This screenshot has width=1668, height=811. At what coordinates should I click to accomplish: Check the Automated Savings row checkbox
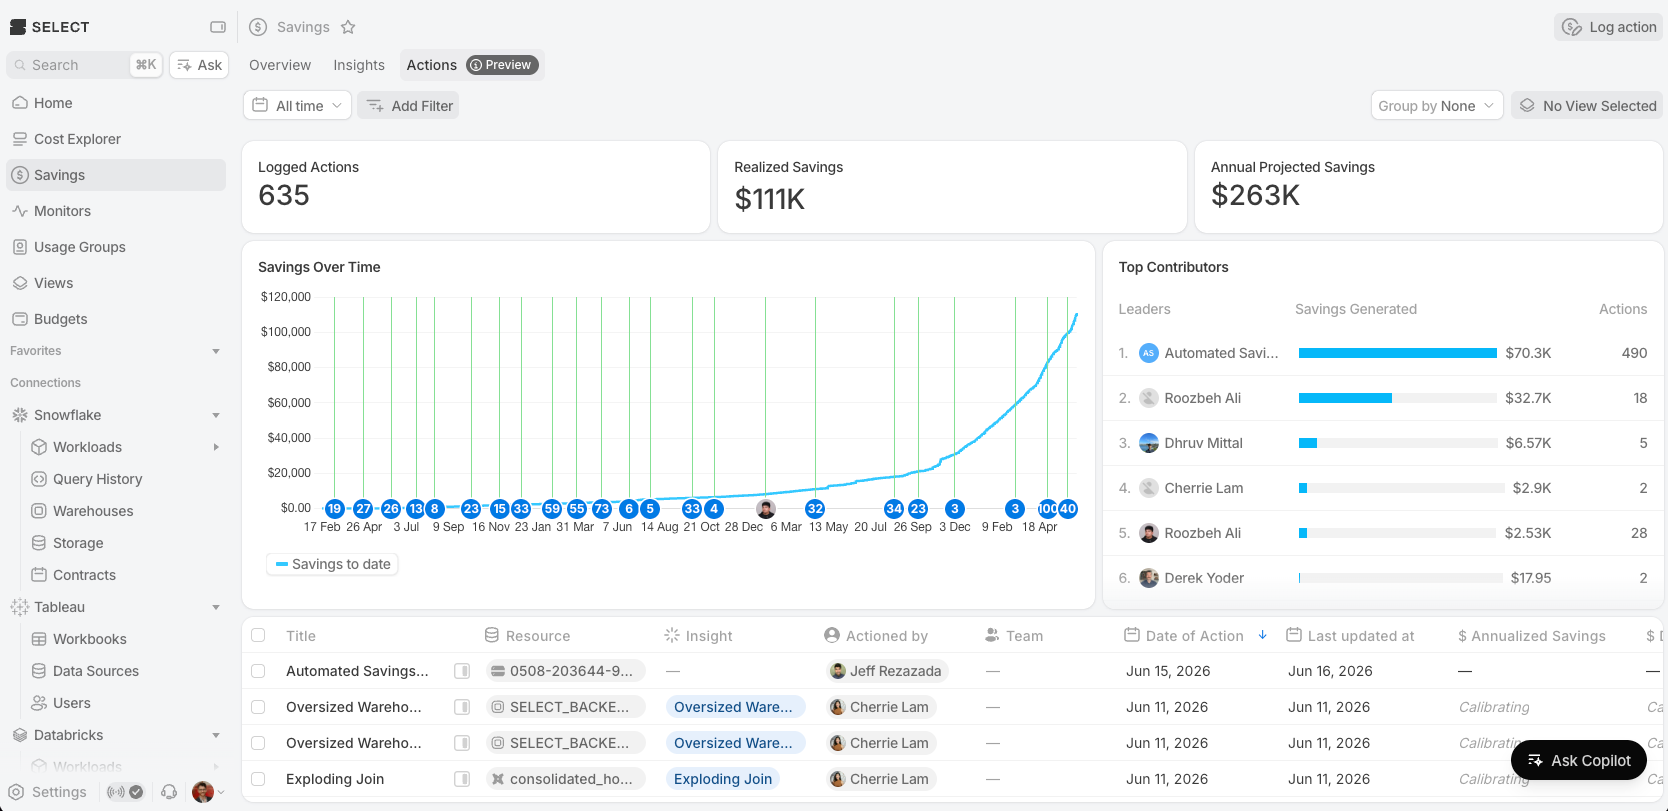[x=258, y=671]
